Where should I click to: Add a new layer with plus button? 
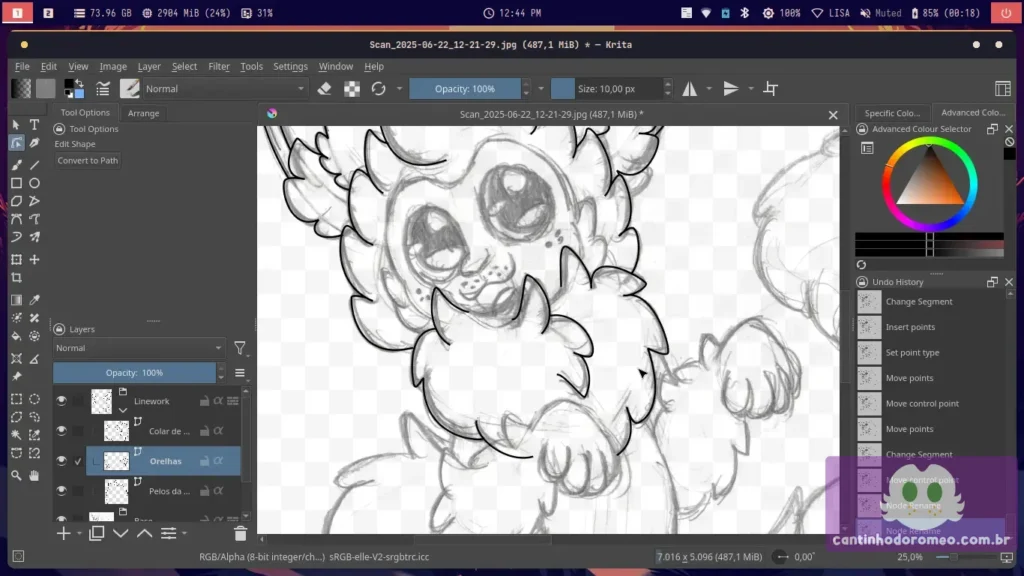pyautogui.click(x=63, y=534)
